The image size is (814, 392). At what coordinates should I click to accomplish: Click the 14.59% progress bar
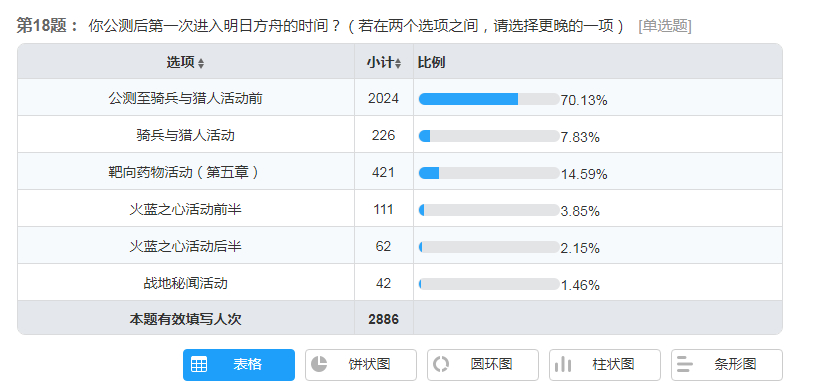489,173
